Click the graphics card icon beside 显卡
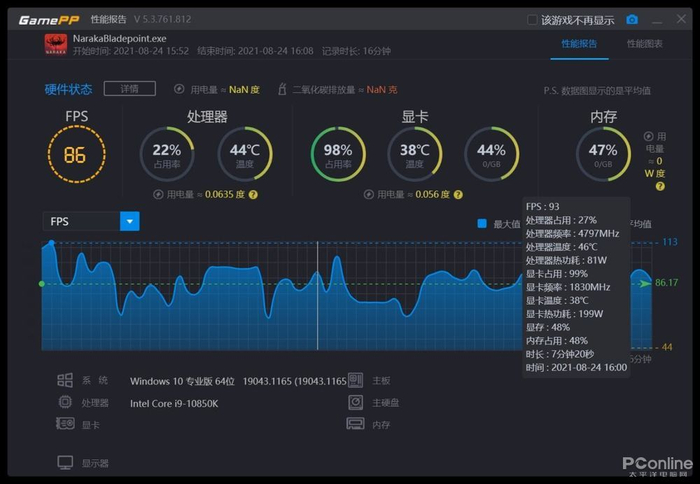Image resolution: width=700 pixels, height=484 pixels. (x=65, y=423)
